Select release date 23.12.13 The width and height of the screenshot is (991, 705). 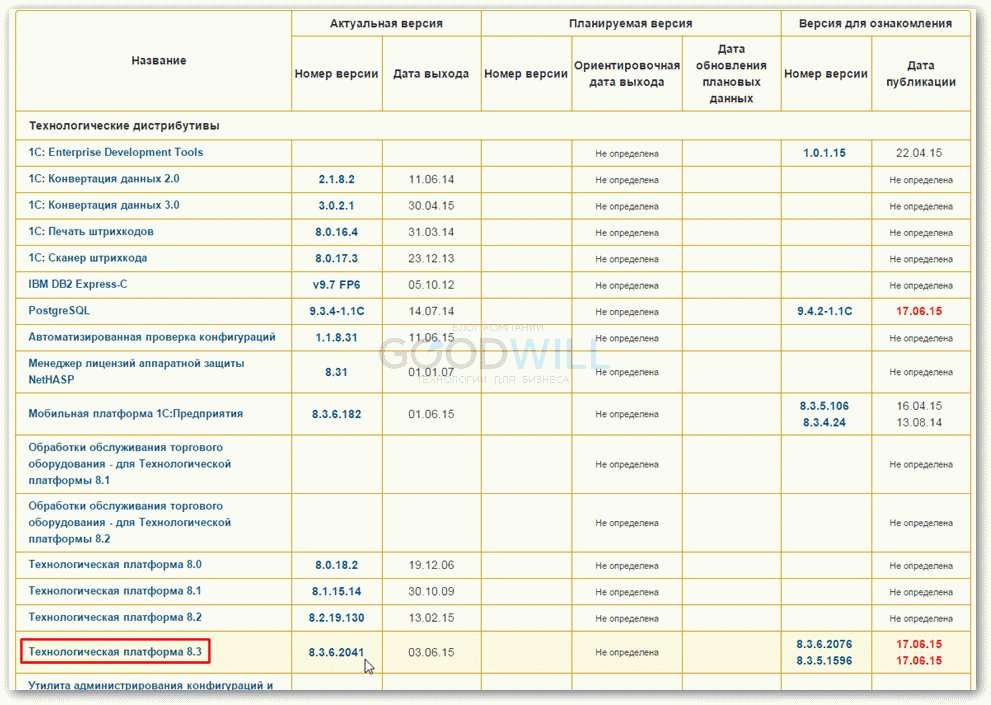(x=431, y=259)
